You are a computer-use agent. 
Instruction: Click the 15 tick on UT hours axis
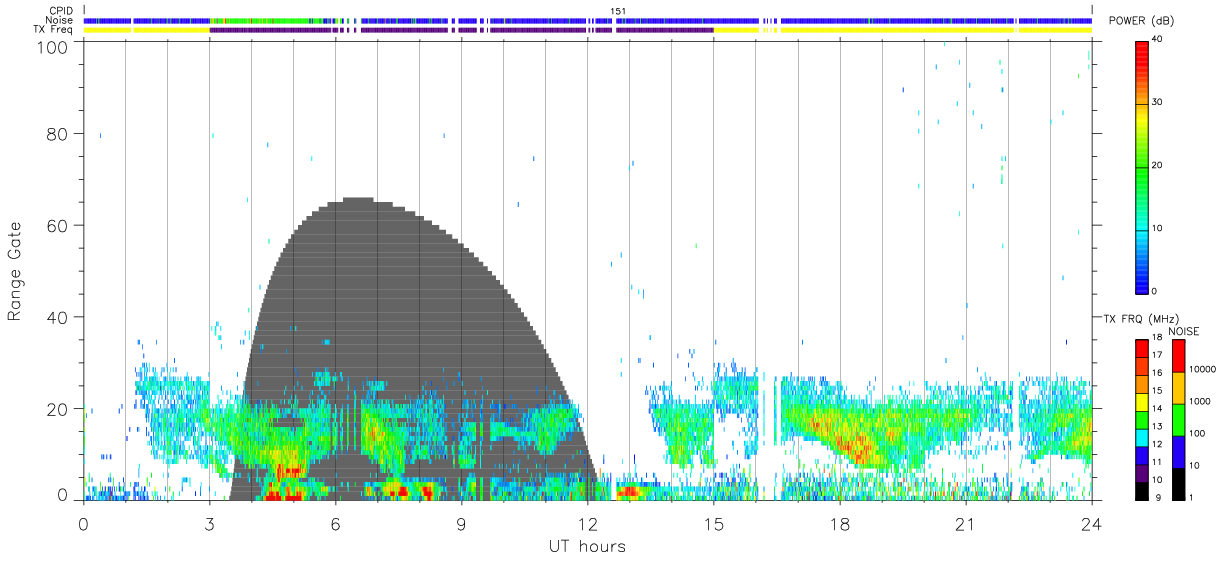pyautogui.click(x=713, y=523)
